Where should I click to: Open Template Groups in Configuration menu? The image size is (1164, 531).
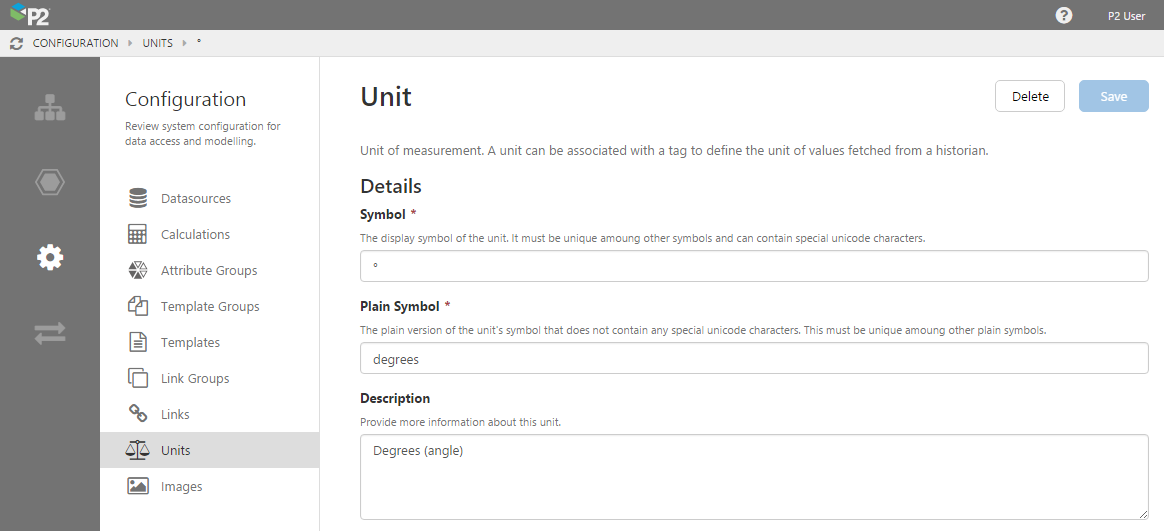[209, 307]
